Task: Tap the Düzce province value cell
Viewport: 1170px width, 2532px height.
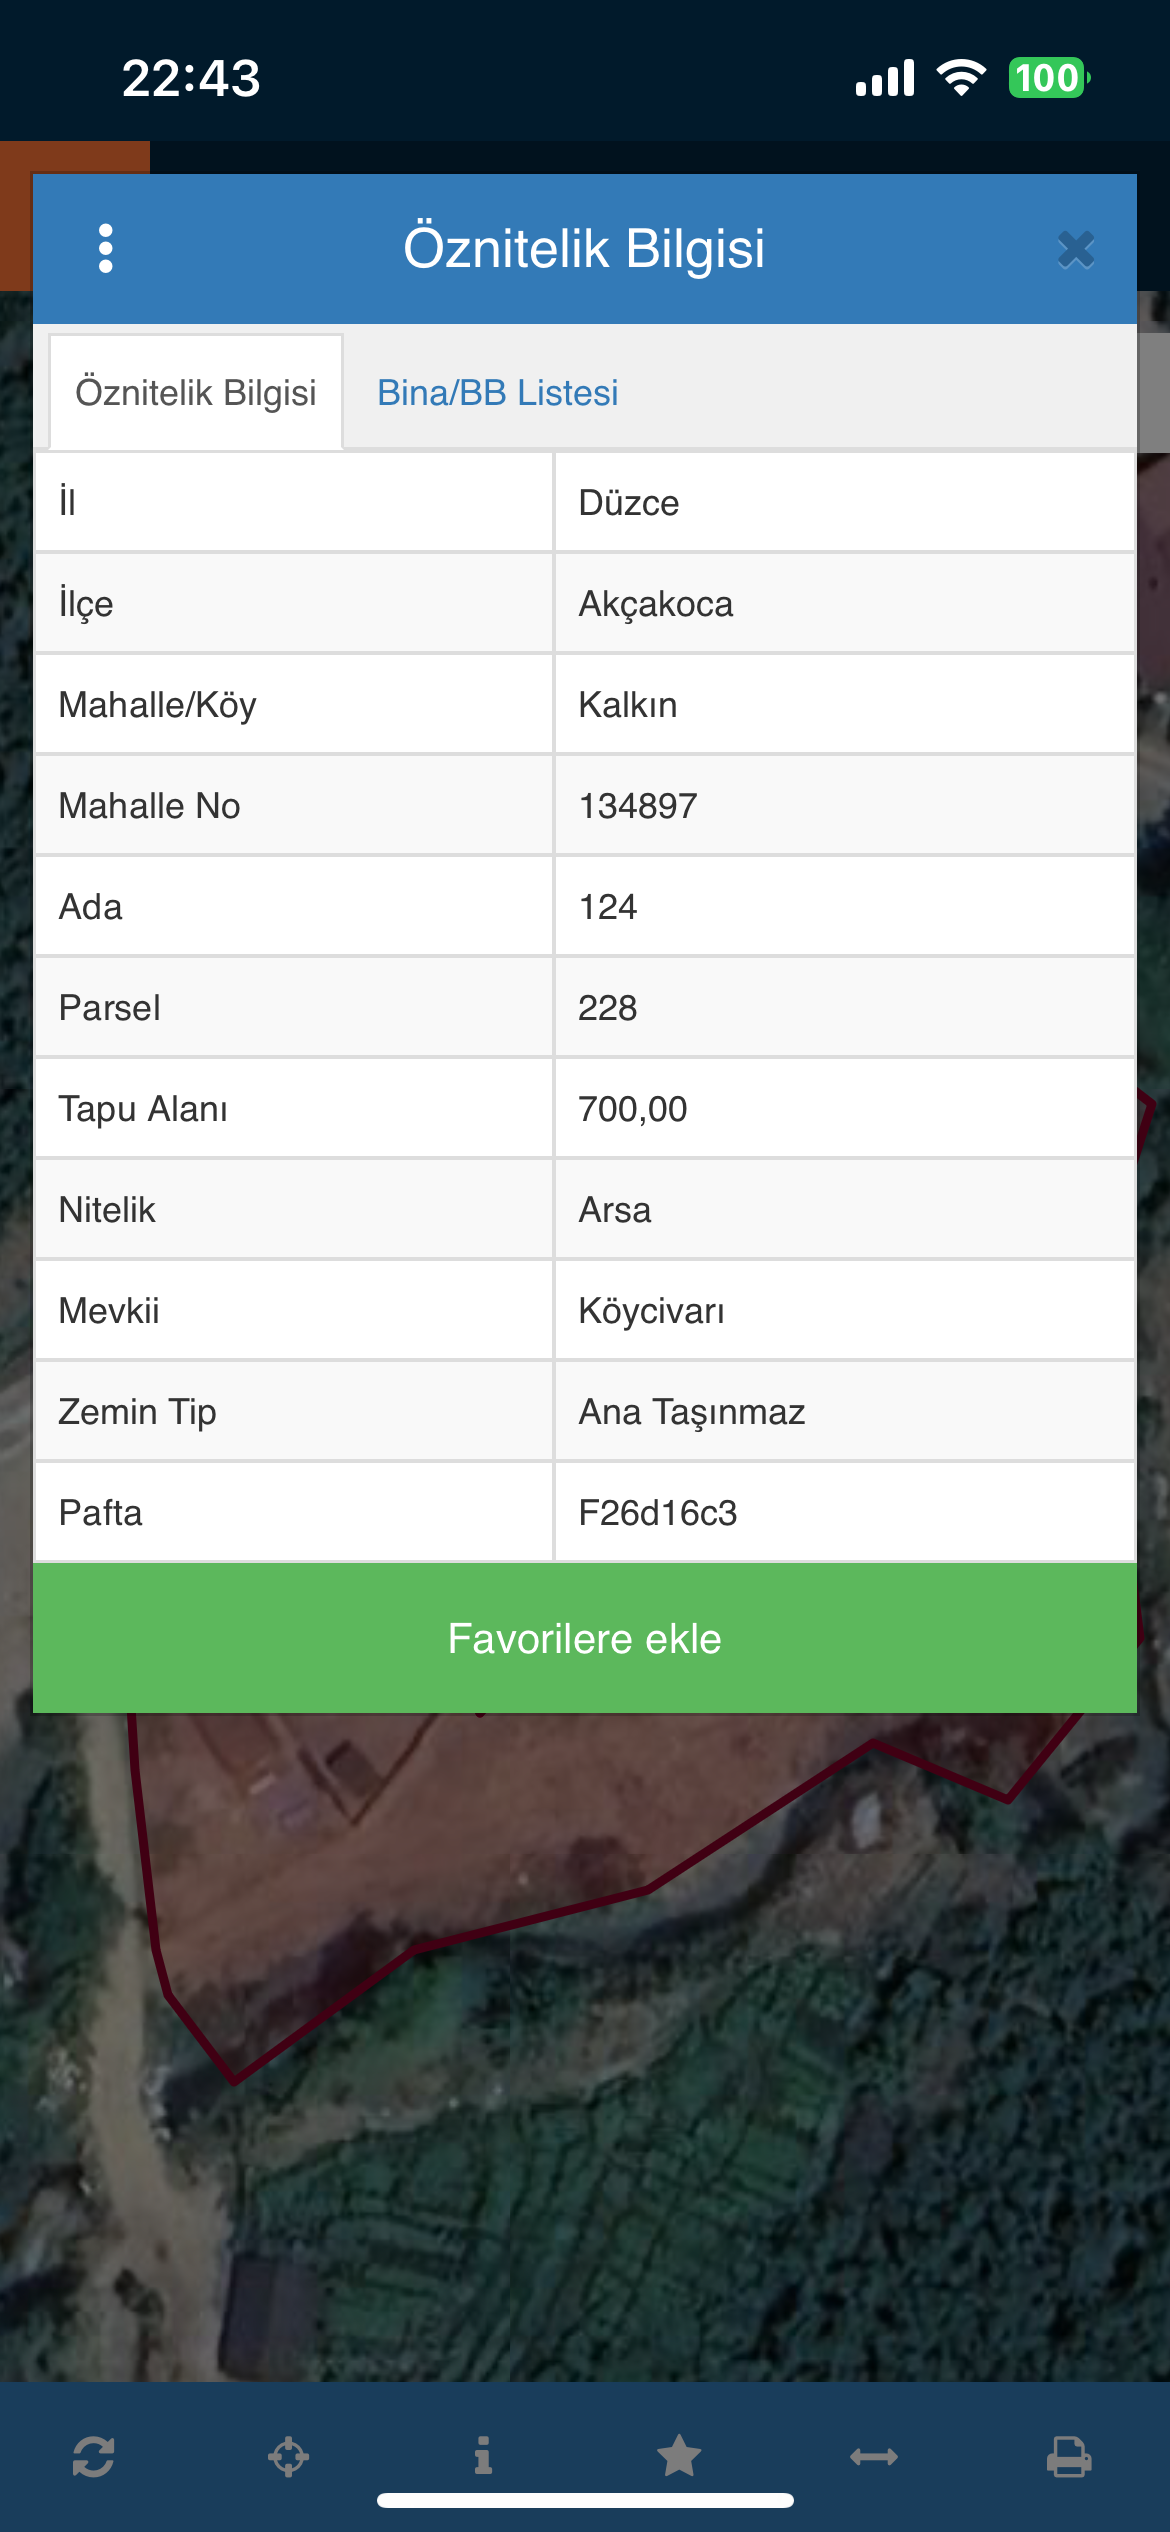Action: point(844,502)
